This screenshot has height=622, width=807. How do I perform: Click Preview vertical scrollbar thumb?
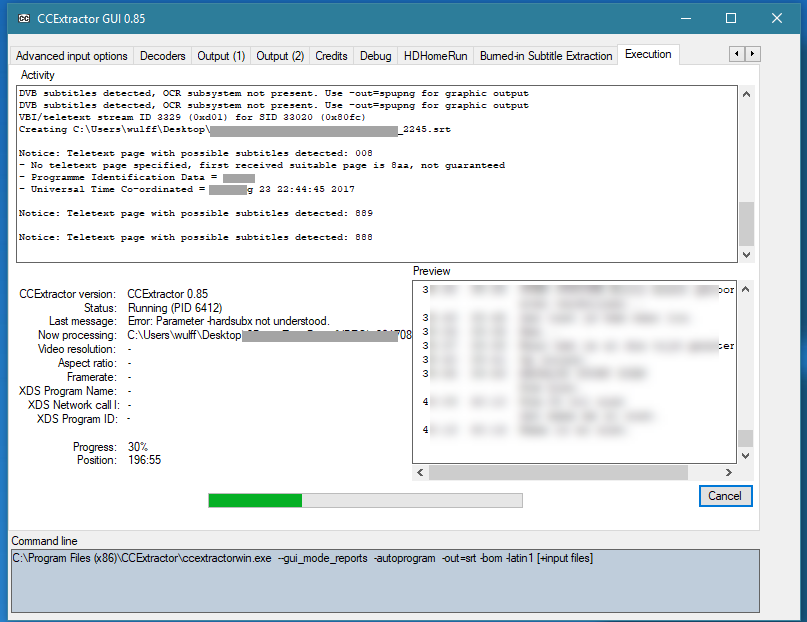(x=745, y=438)
